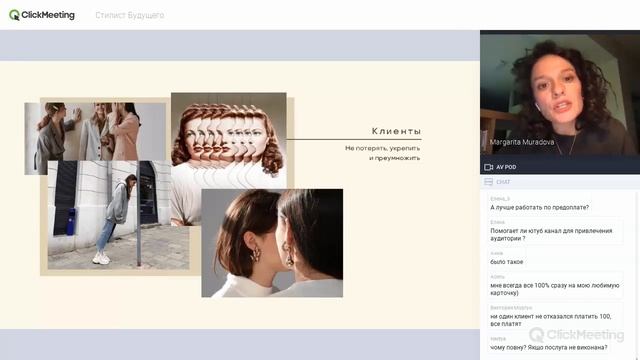This screenshot has height=360, width=640.
Task: Click the presenter name 'Margarita Muradova'
Action: point(522,142)
